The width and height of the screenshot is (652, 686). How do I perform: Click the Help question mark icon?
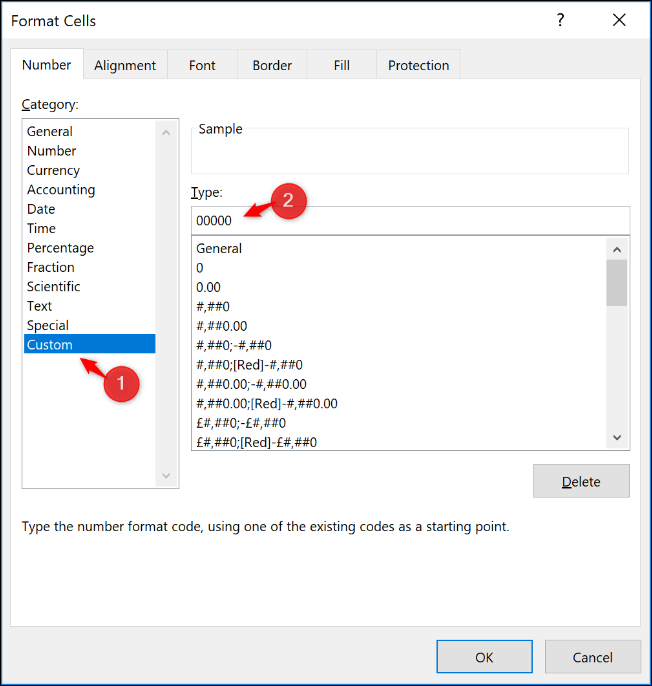pyautogui.click(x=560, y=20)
